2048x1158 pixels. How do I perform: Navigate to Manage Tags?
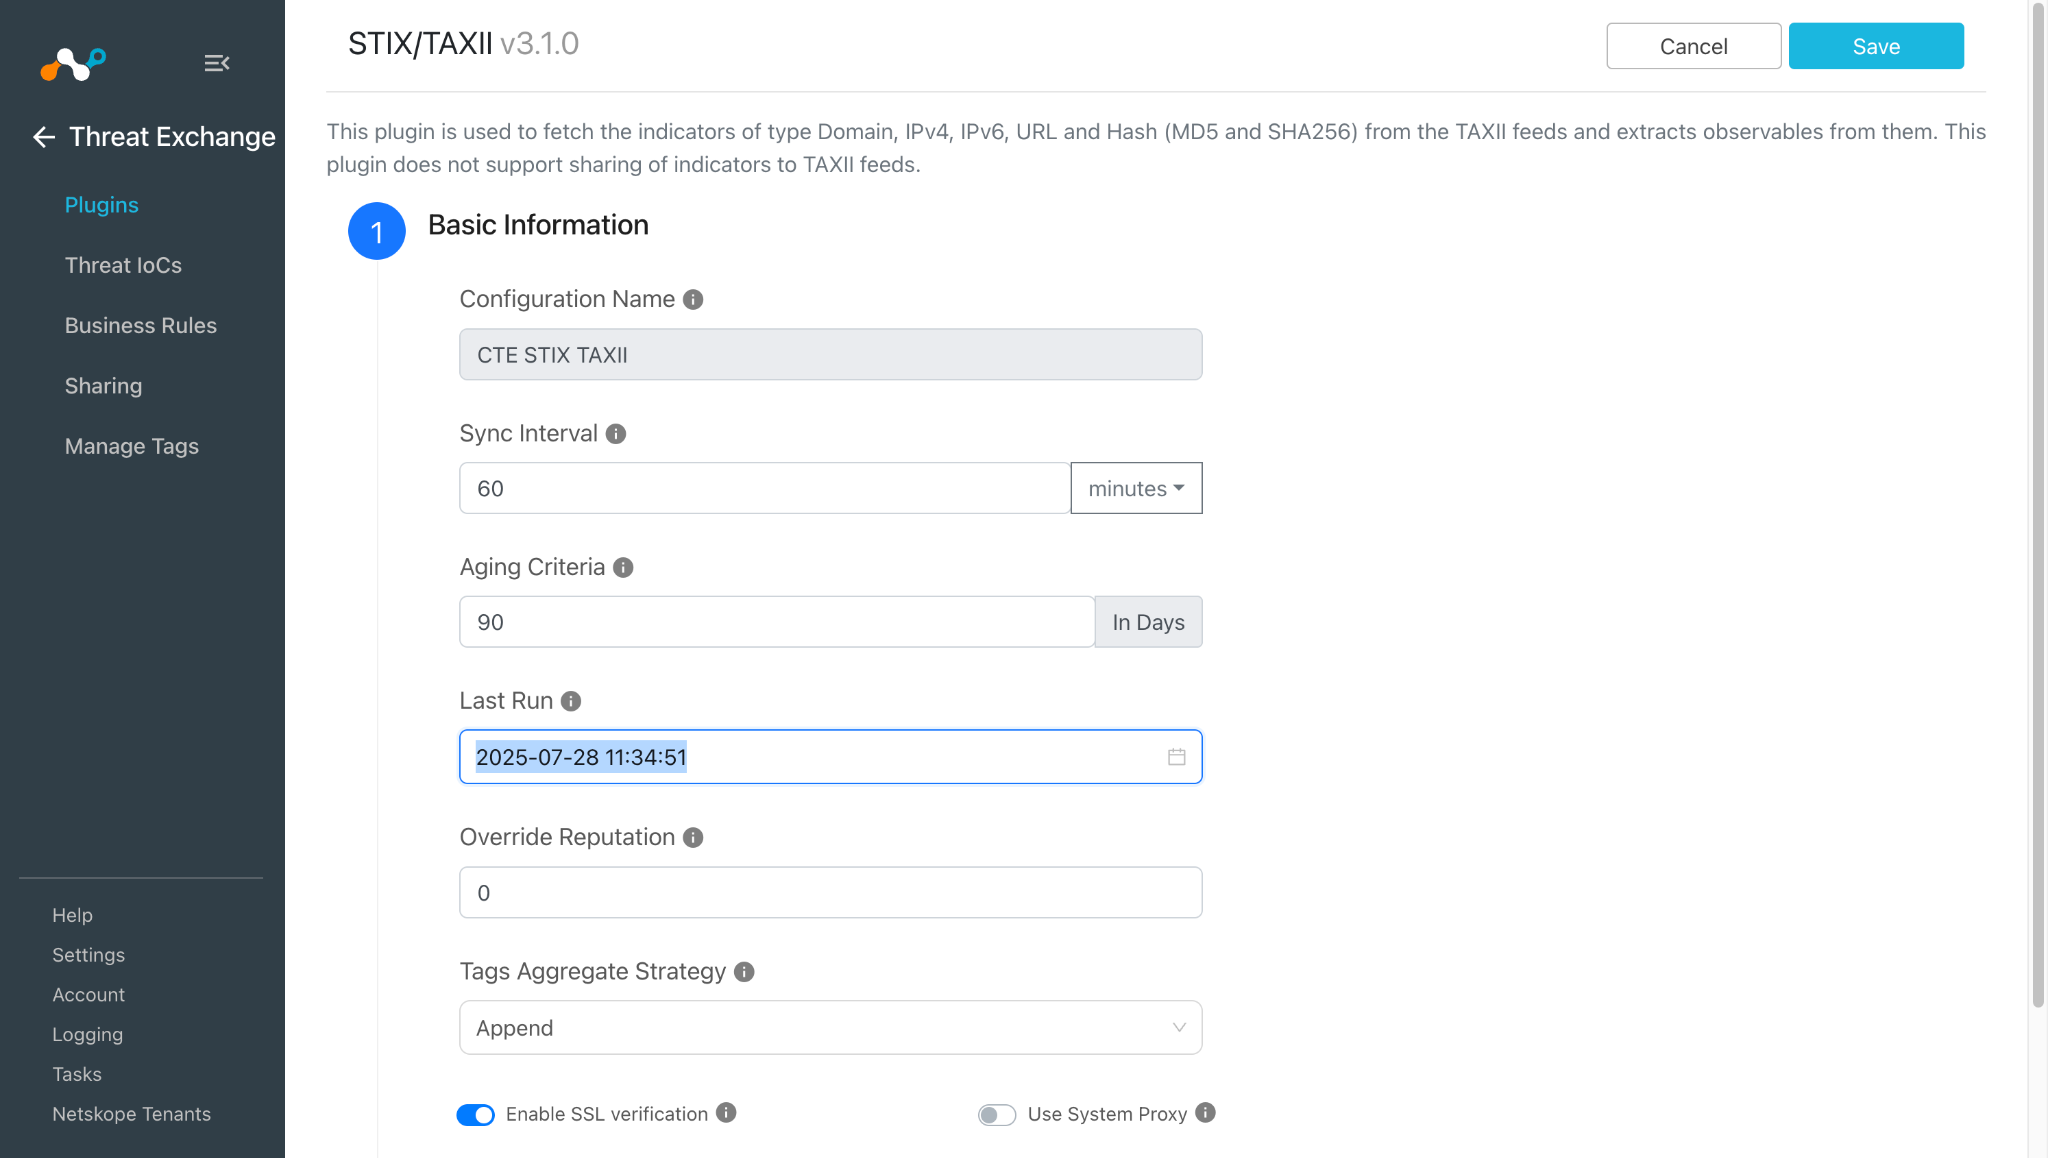click(x=132, y=446)
